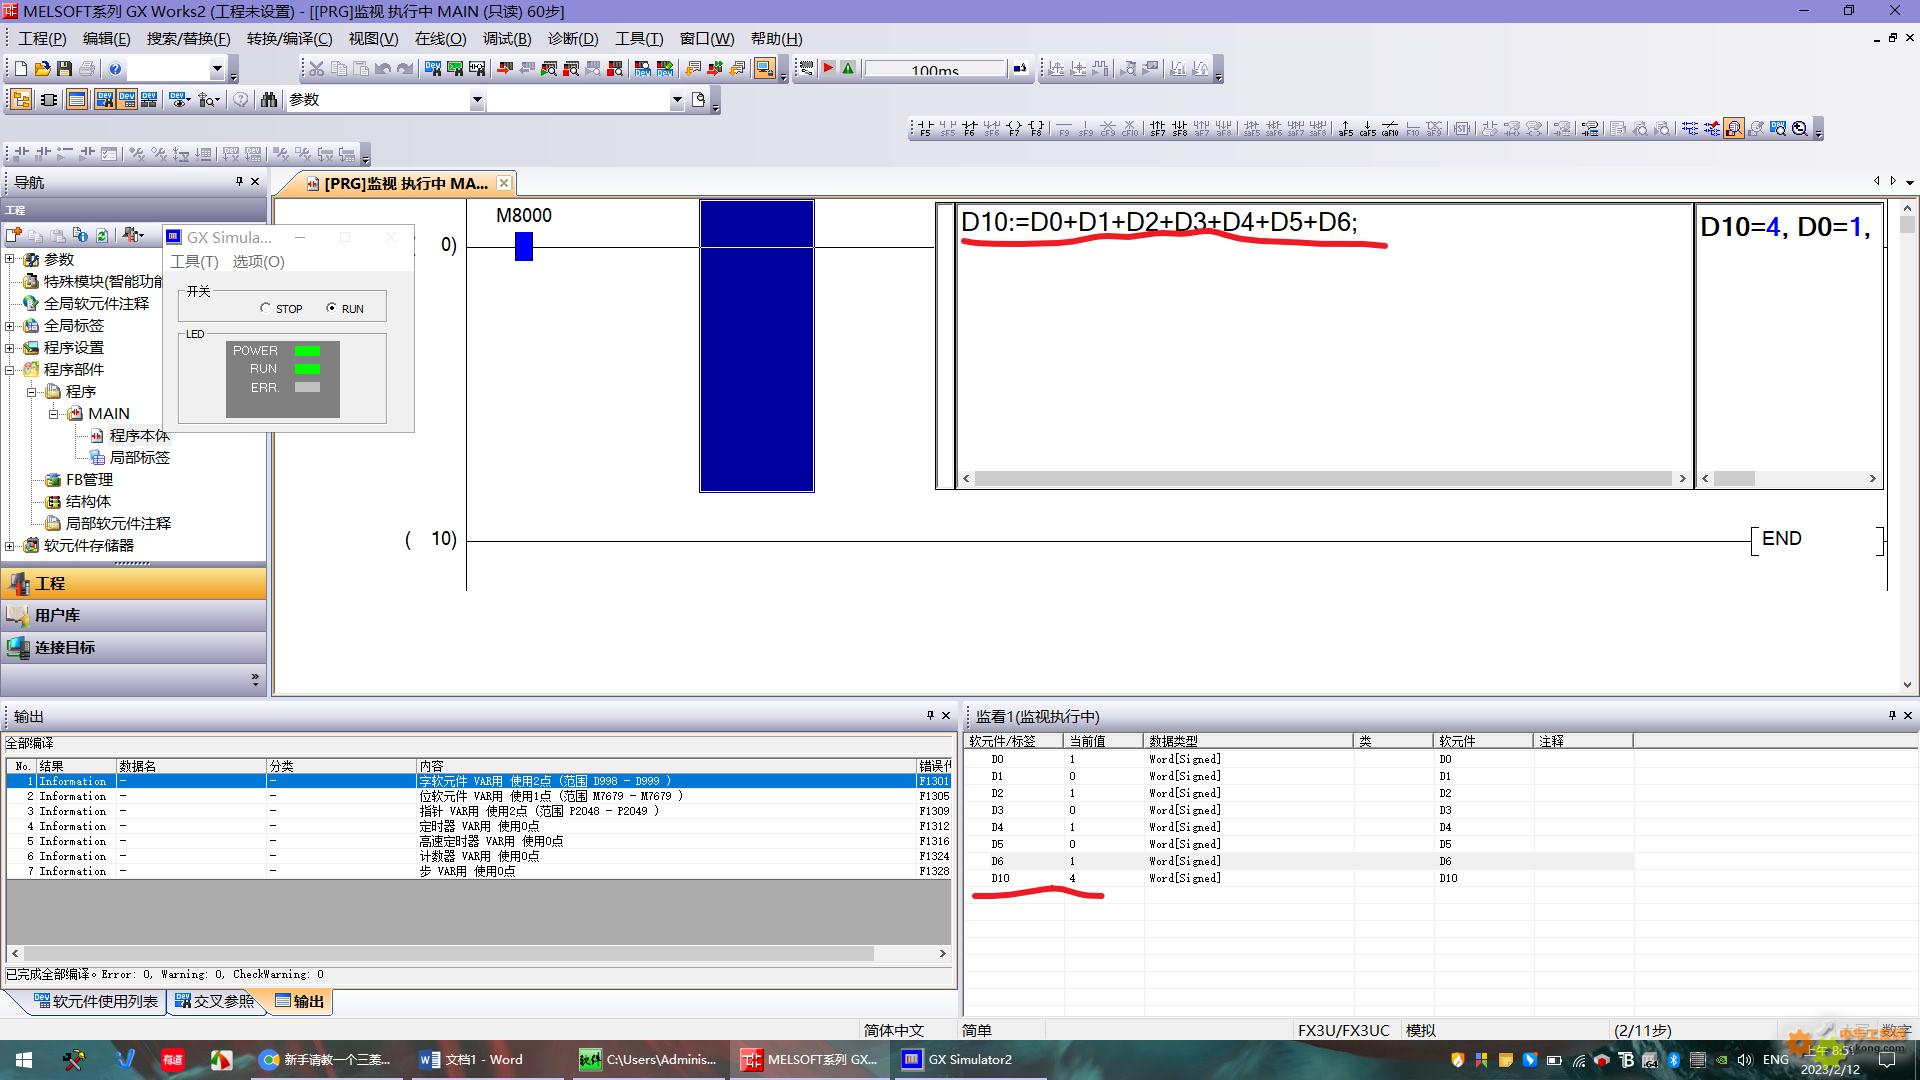Click the caF10 invert operation result icon
Image resolution: width=1920 pixels, height=1080 pixels.
(1390, 129)
